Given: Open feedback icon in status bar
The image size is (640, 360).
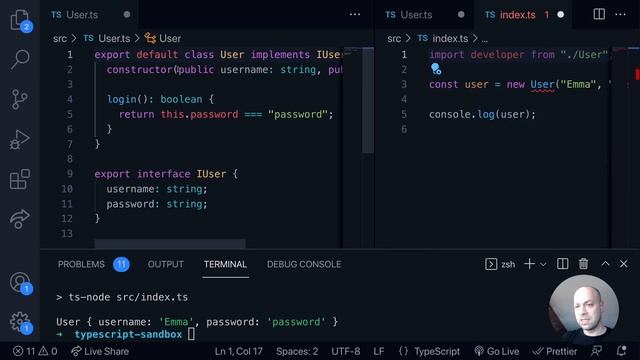Looking at the screenshot, I should click(596, 351).
